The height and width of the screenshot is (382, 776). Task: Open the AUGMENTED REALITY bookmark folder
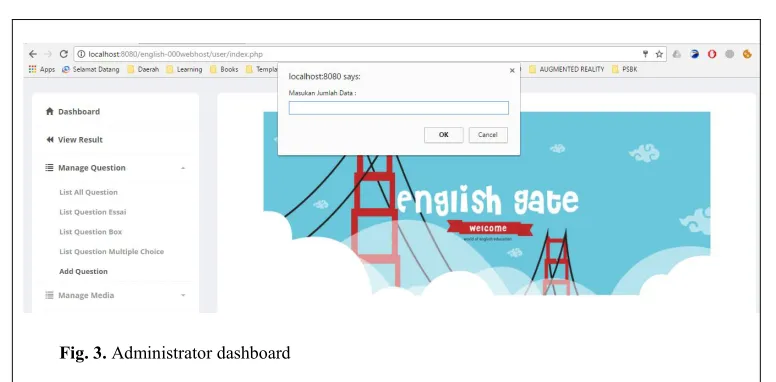[x=567, y=69]
